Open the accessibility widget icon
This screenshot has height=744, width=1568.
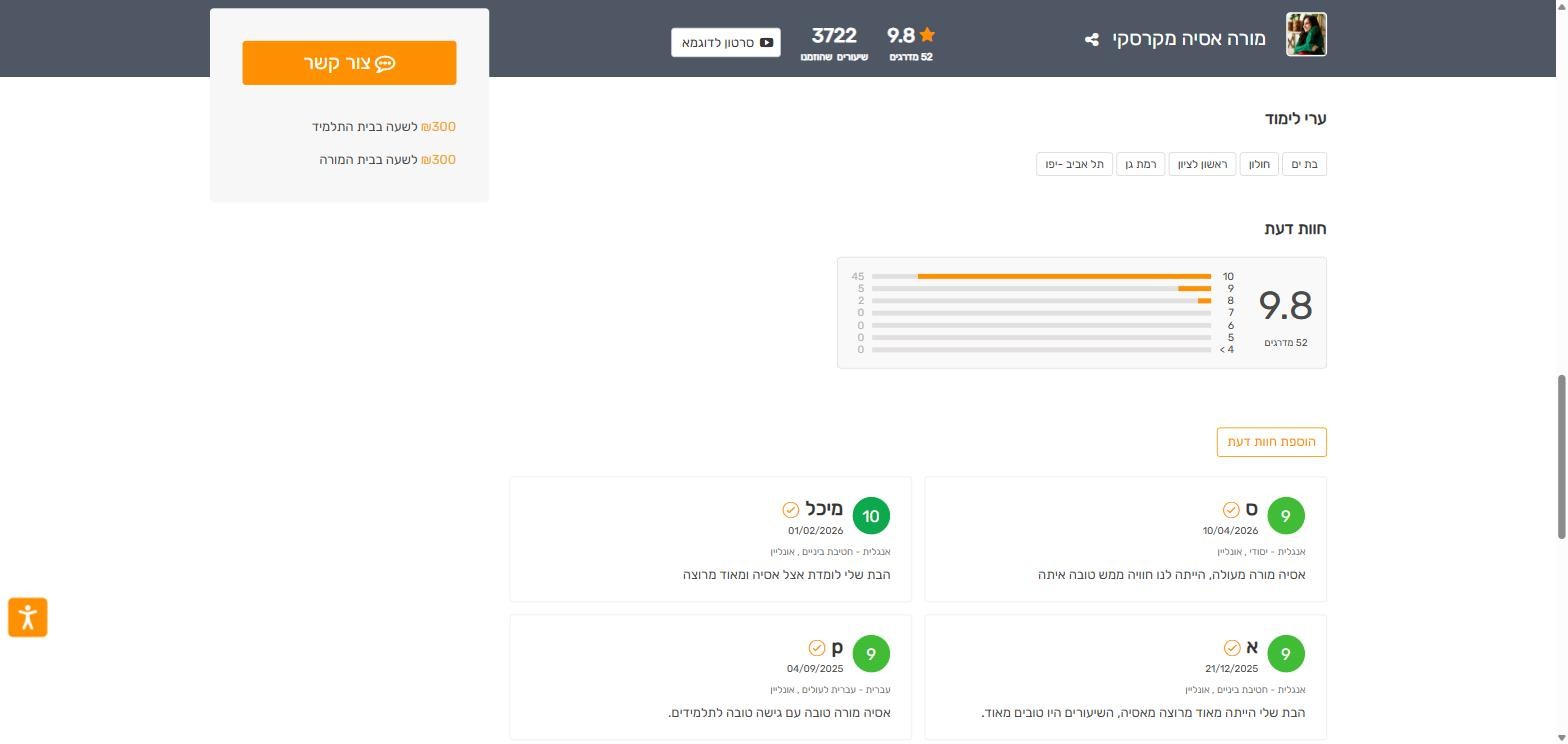[28, 616]
